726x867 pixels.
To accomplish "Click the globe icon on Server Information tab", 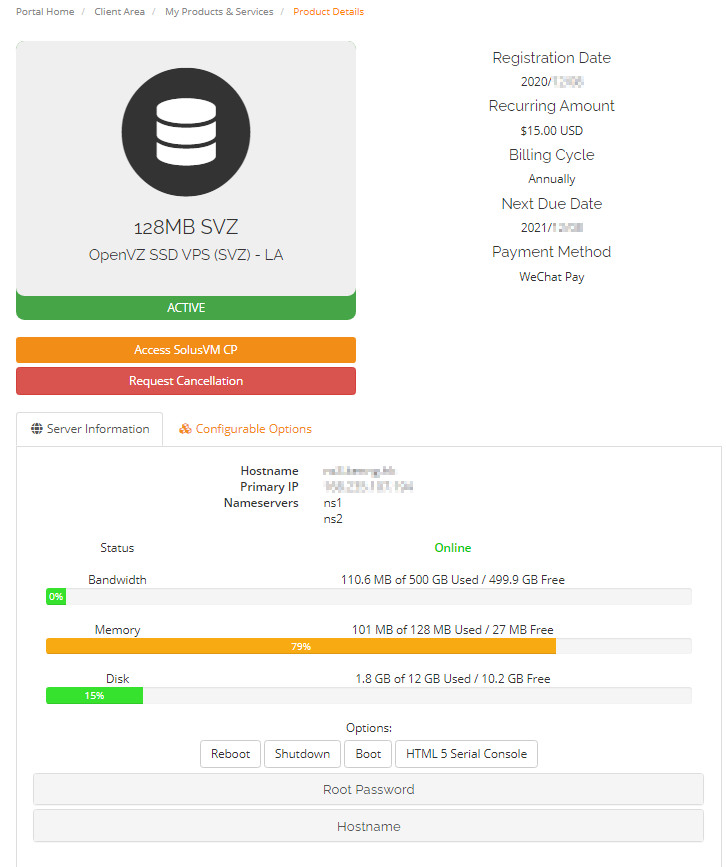I will click(37, 429).
